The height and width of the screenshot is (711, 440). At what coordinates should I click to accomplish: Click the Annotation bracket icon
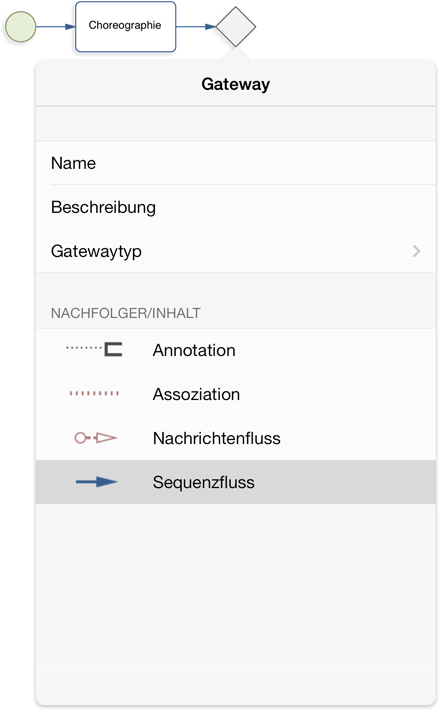tap(94, 350)
